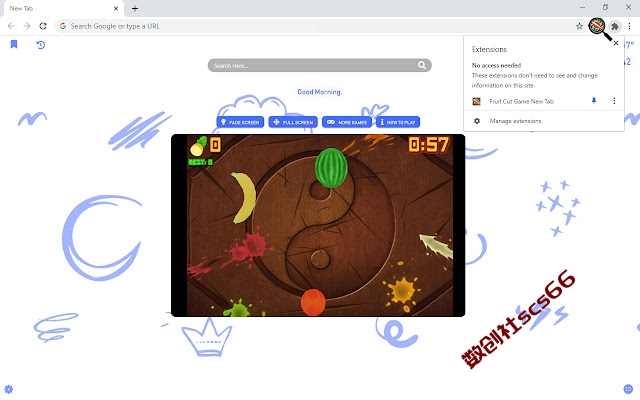Select Fruit Cut Game New Tab extension entry
640x400 pixels.
click(521, 101)
